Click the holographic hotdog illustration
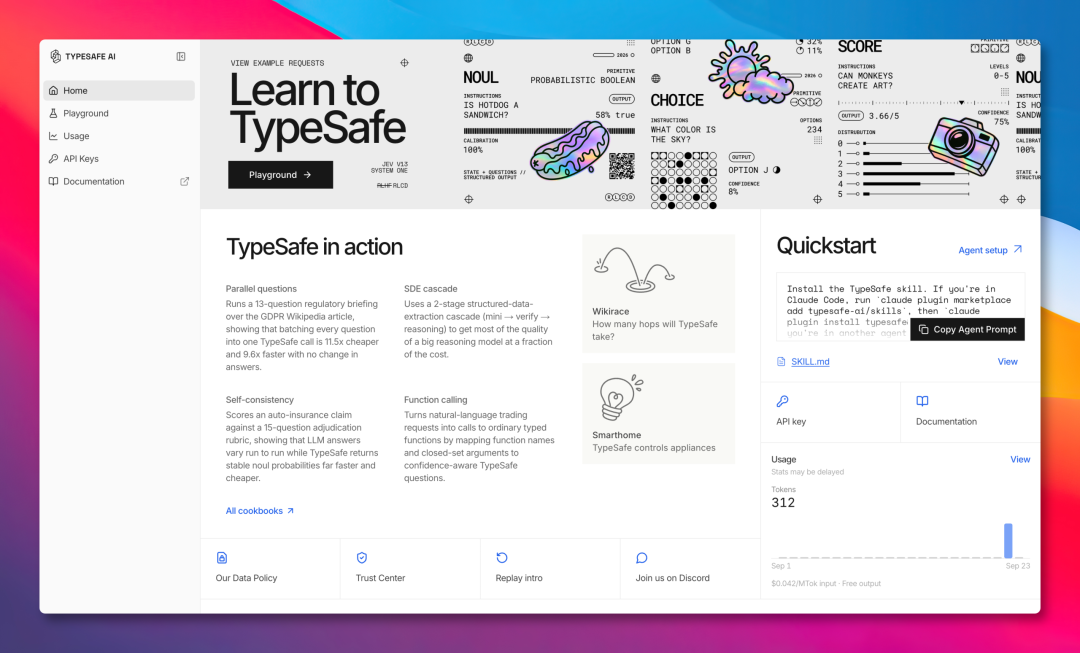 (570, 150)
